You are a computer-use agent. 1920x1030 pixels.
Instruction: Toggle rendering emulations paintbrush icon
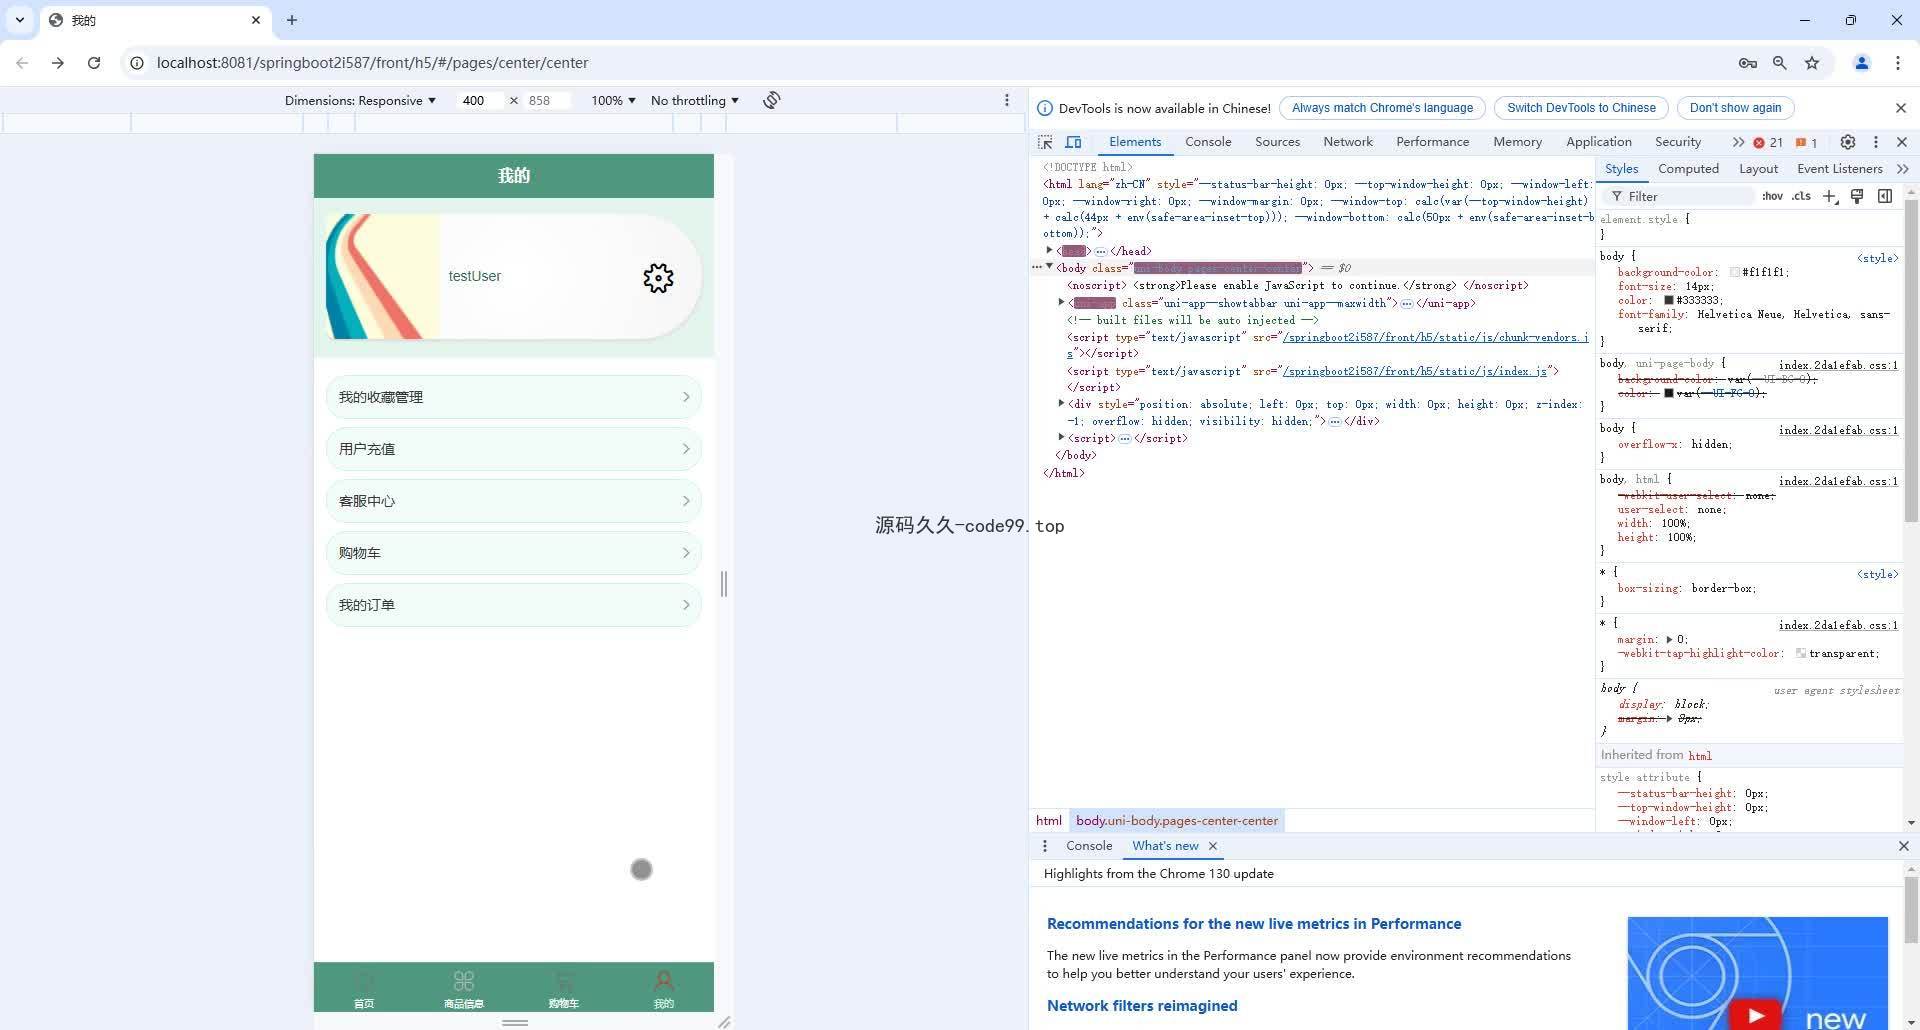[x=1857, y=196]
